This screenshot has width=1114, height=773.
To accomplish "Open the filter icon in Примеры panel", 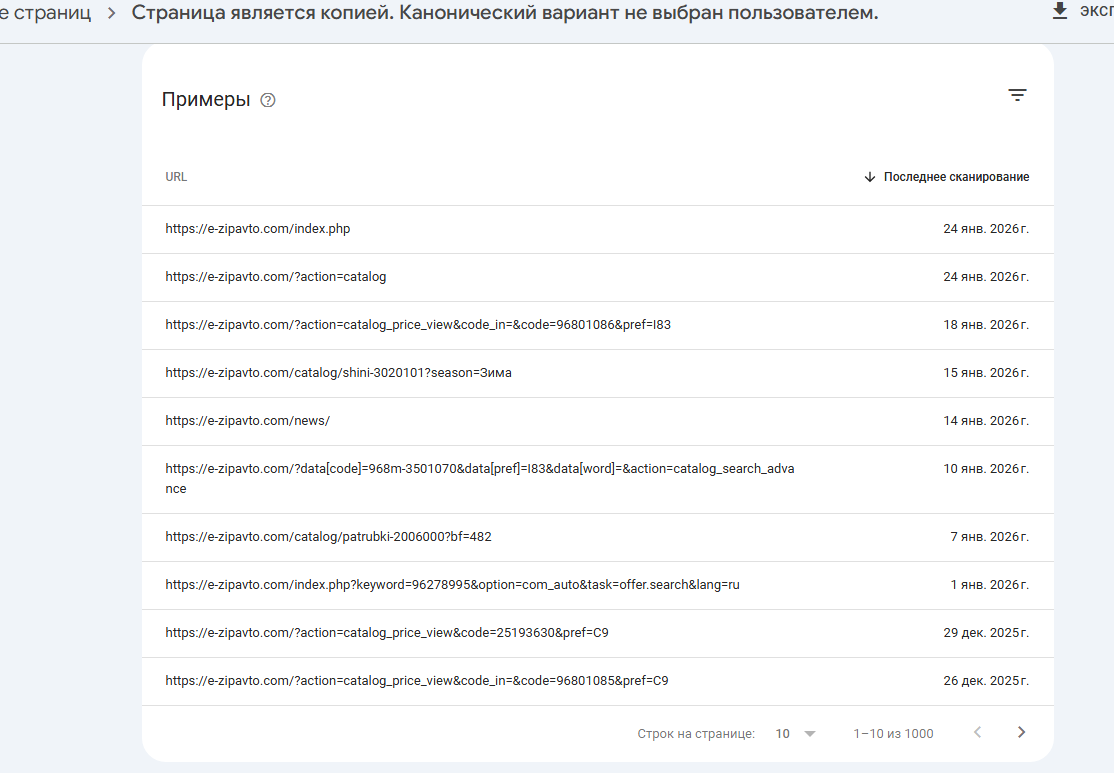I will point(1017,95).
